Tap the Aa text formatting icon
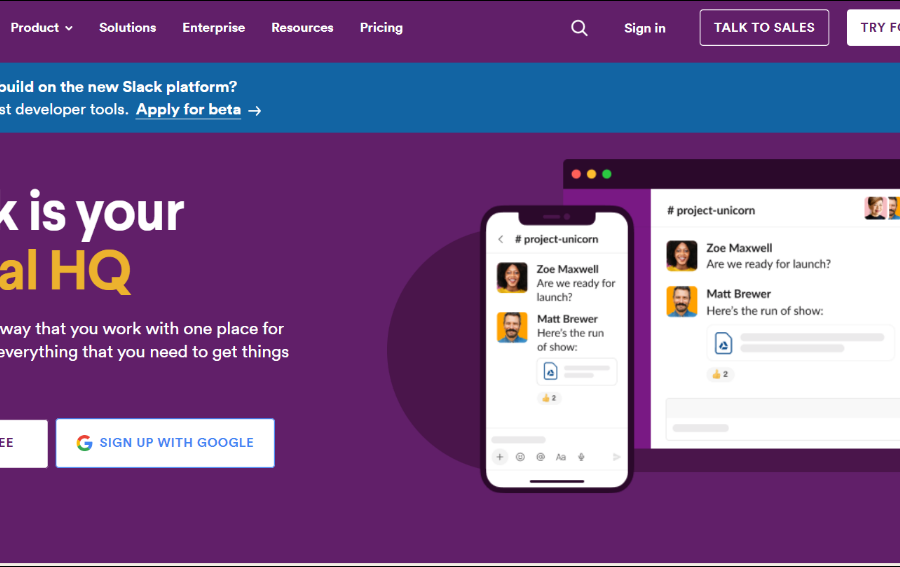Screen dimensions: 900x567 (x=561, y=457)
